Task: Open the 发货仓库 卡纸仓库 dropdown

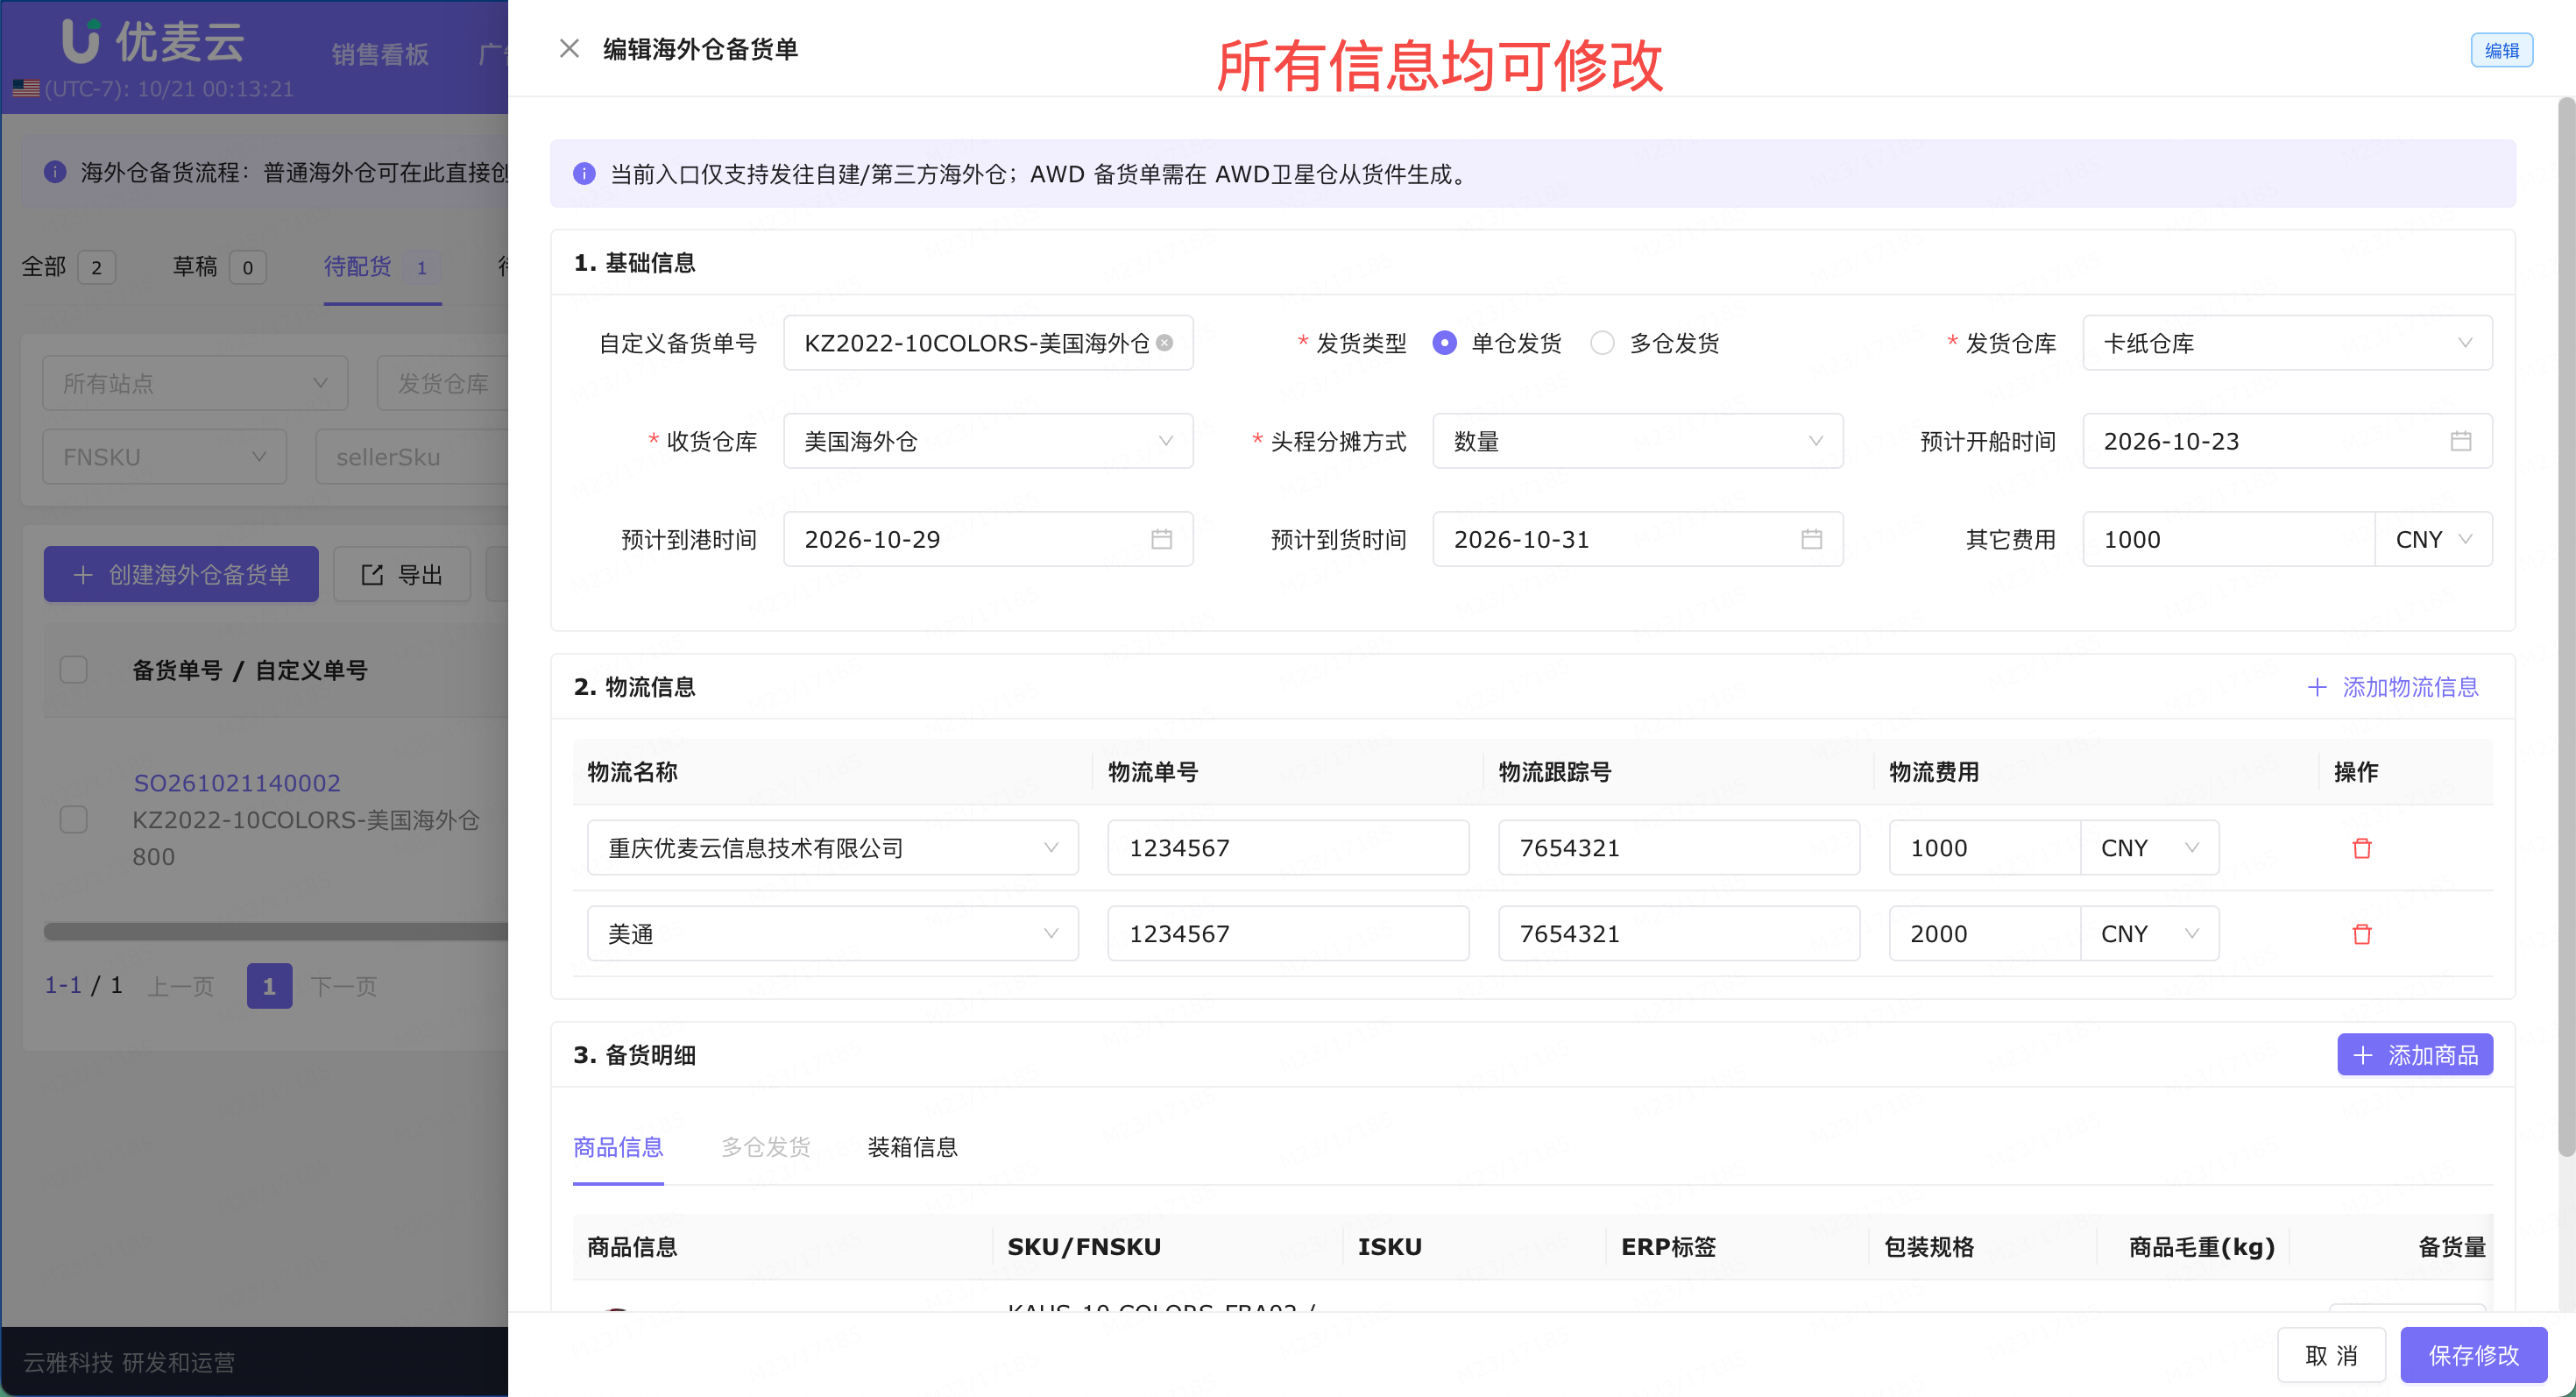Action: pos(2287,343)
